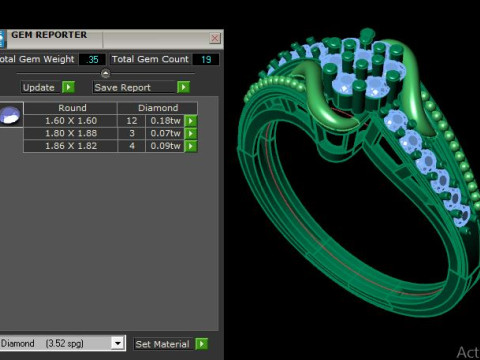Viewport: 480px width, 360px height.
Task: Click the 0.09tw weight cell
Action: (x=165, y=146)
